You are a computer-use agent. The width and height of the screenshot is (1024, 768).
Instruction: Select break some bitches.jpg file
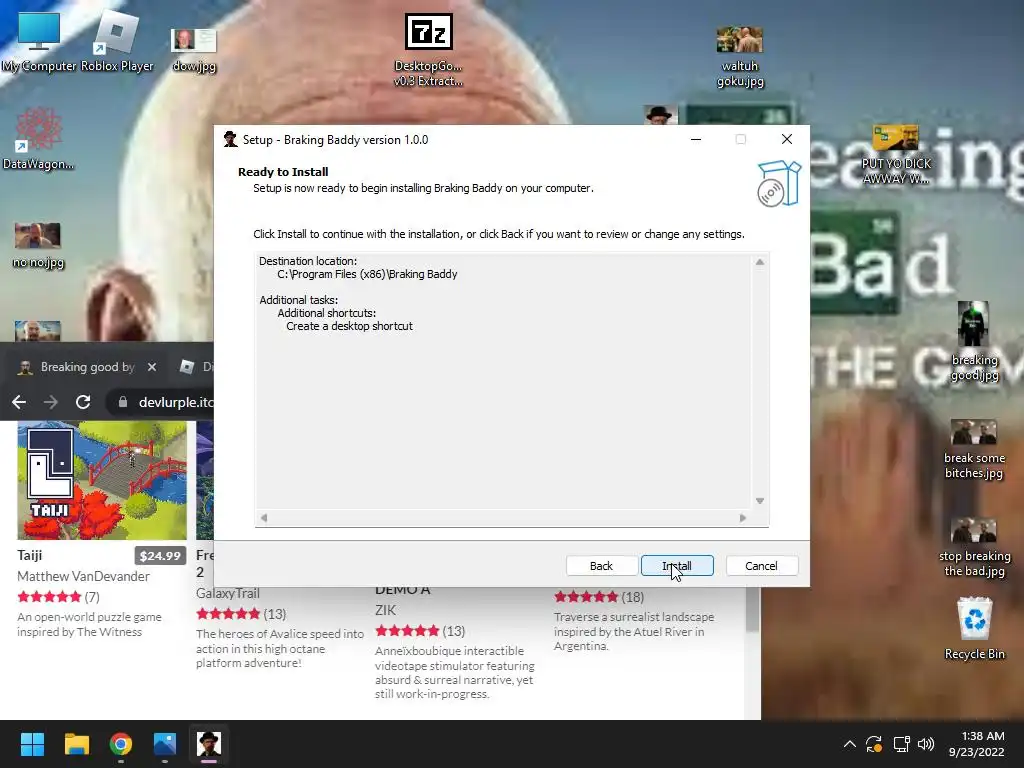pos(974,449)
